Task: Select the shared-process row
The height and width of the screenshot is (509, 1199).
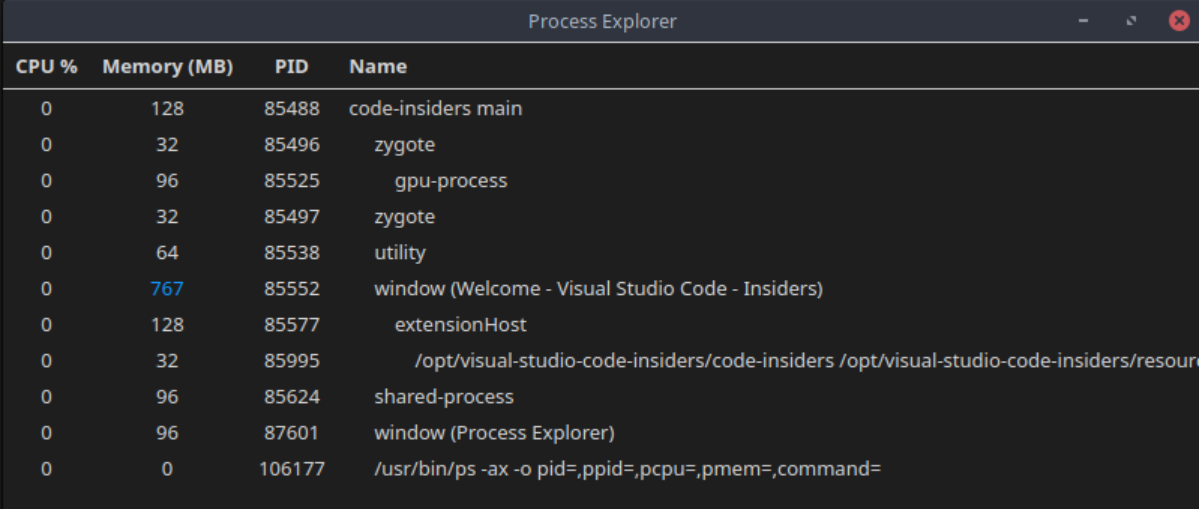Action: 600,397
